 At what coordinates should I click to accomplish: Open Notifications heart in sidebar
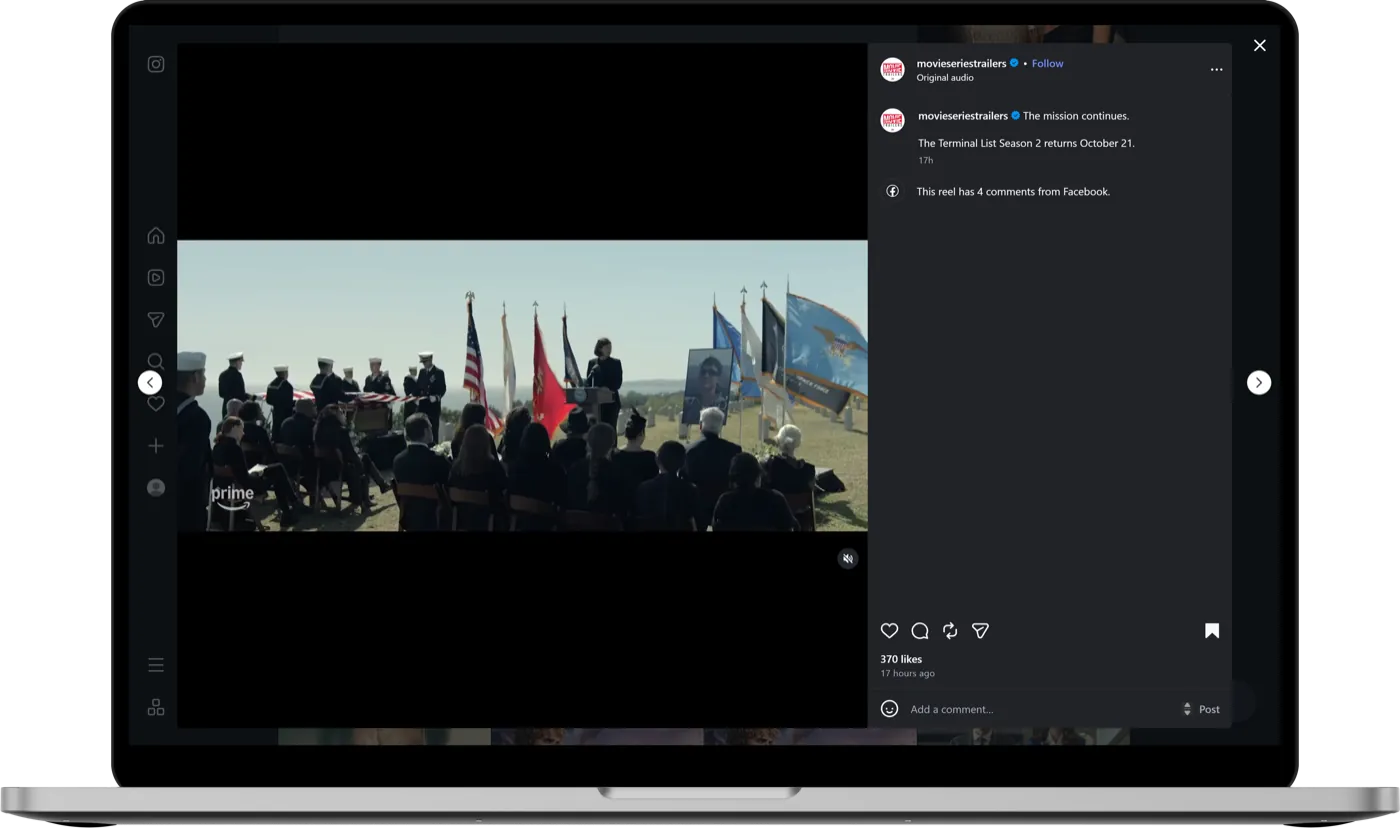point(156,404)
